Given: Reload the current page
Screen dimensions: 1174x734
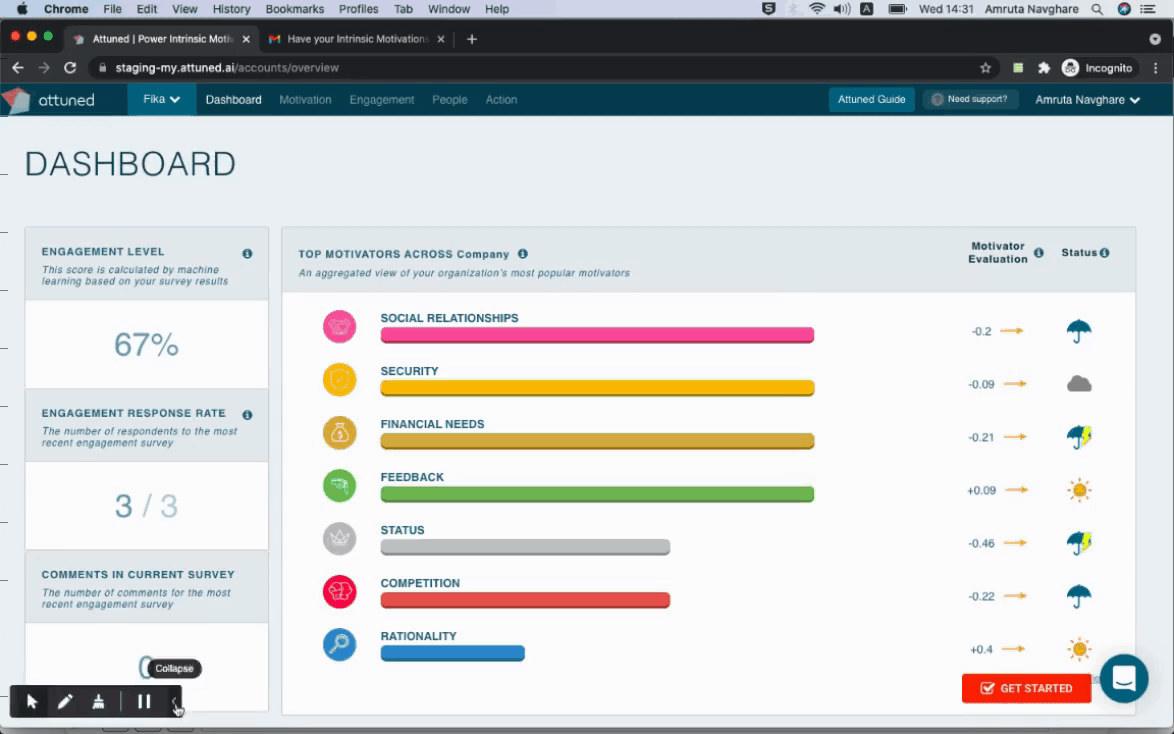Looking at the screenshot, I should 70,68.
